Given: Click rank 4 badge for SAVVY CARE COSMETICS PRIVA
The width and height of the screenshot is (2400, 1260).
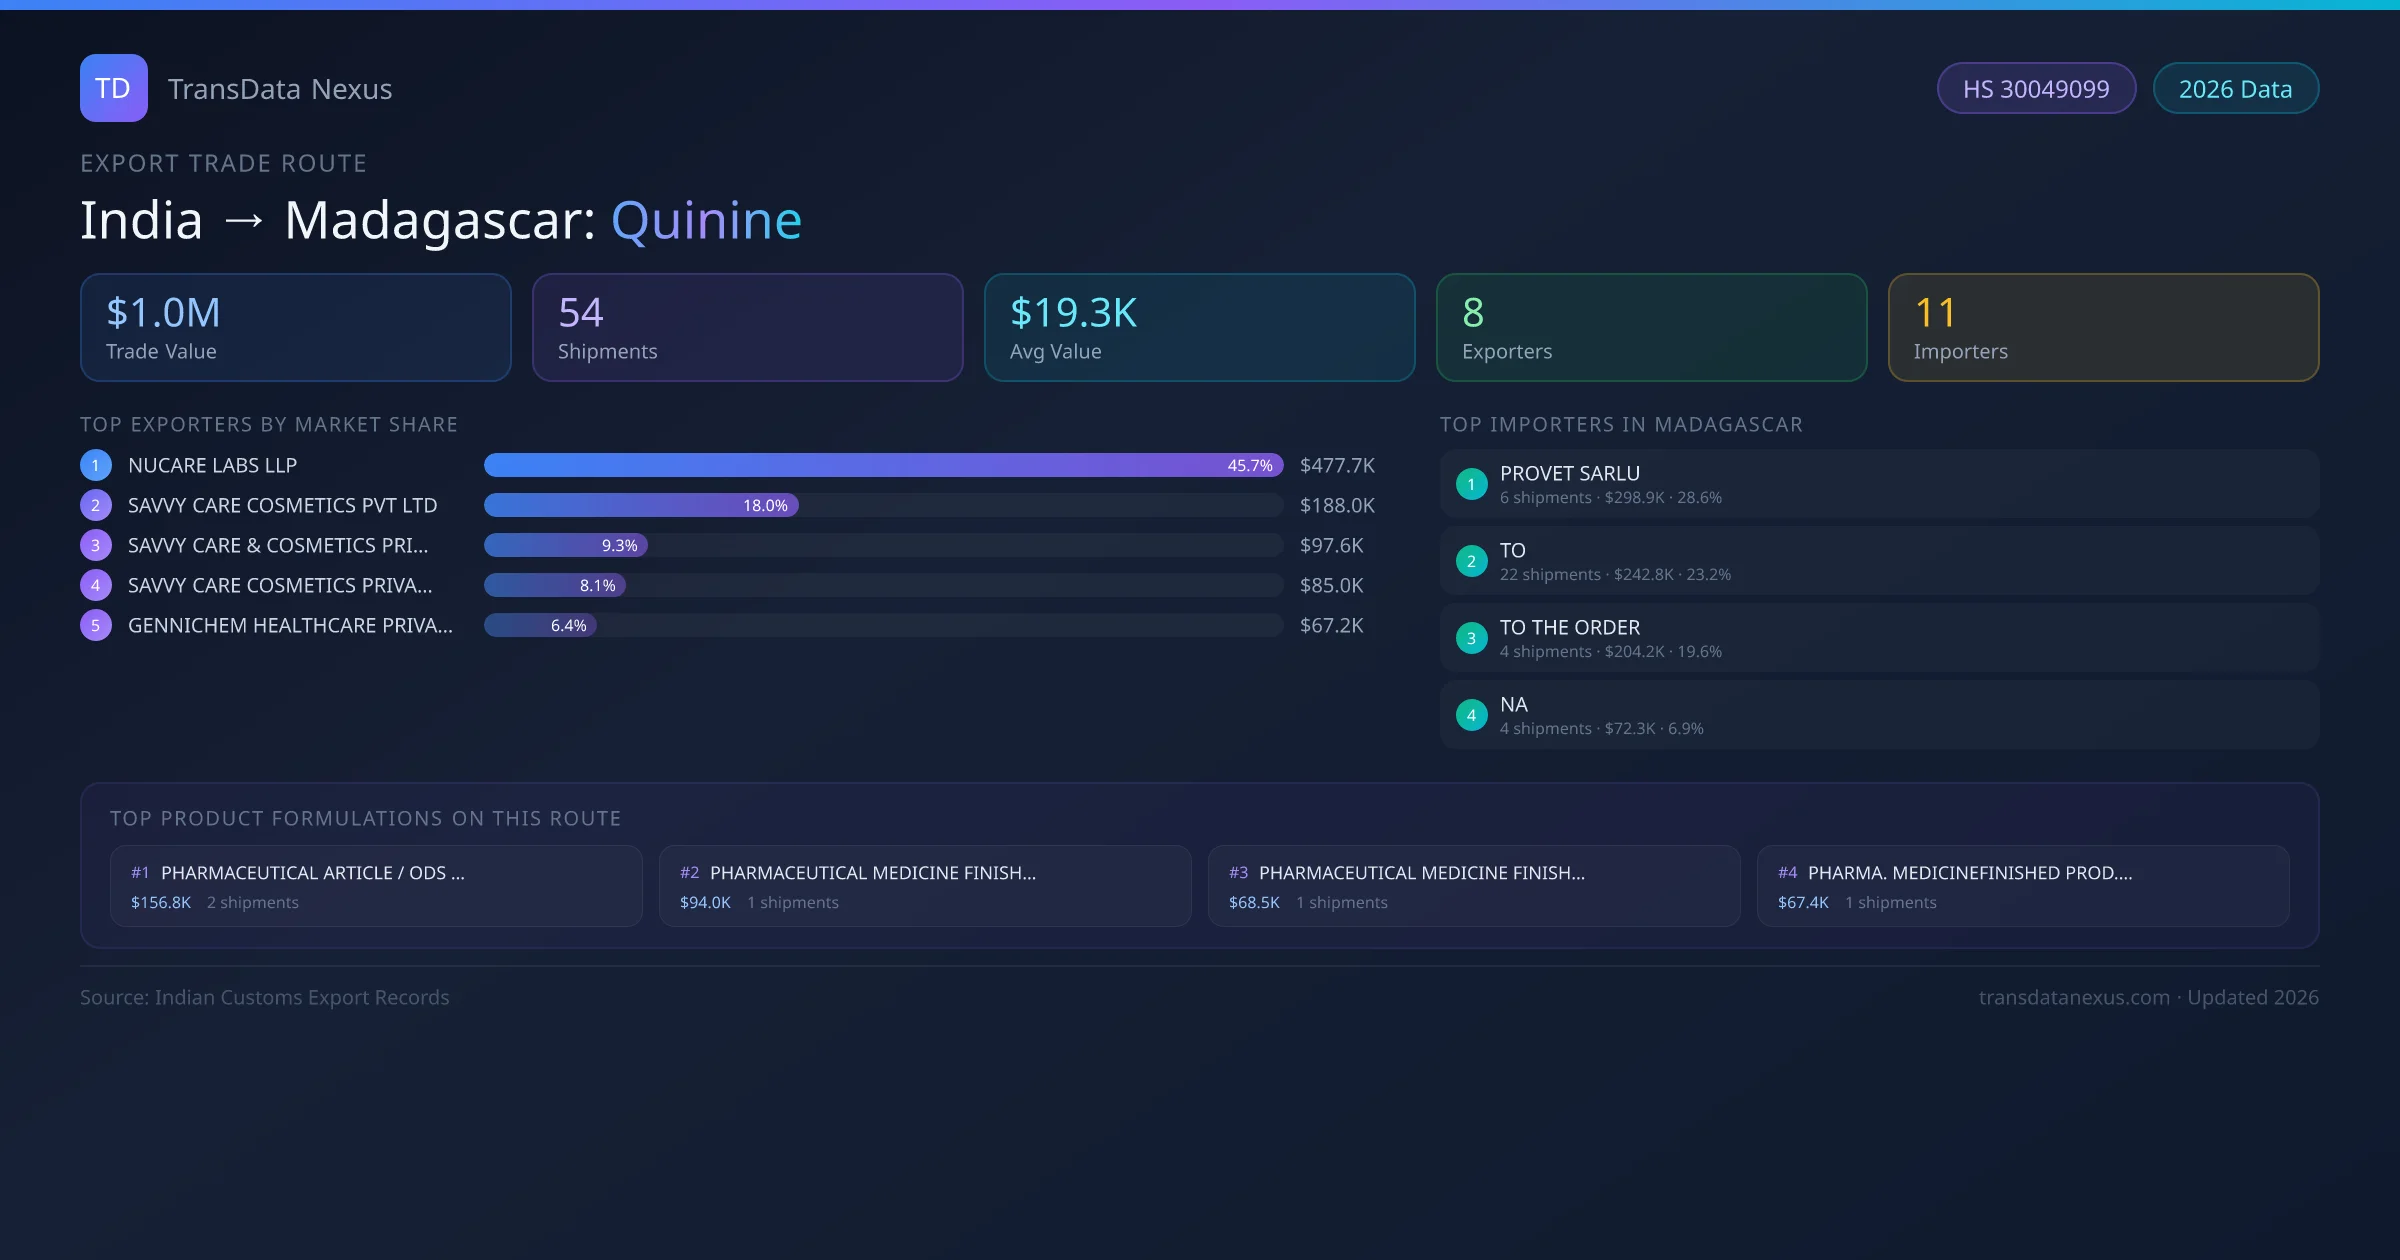Looking at the screenshot, I should [x=95, y=585].
